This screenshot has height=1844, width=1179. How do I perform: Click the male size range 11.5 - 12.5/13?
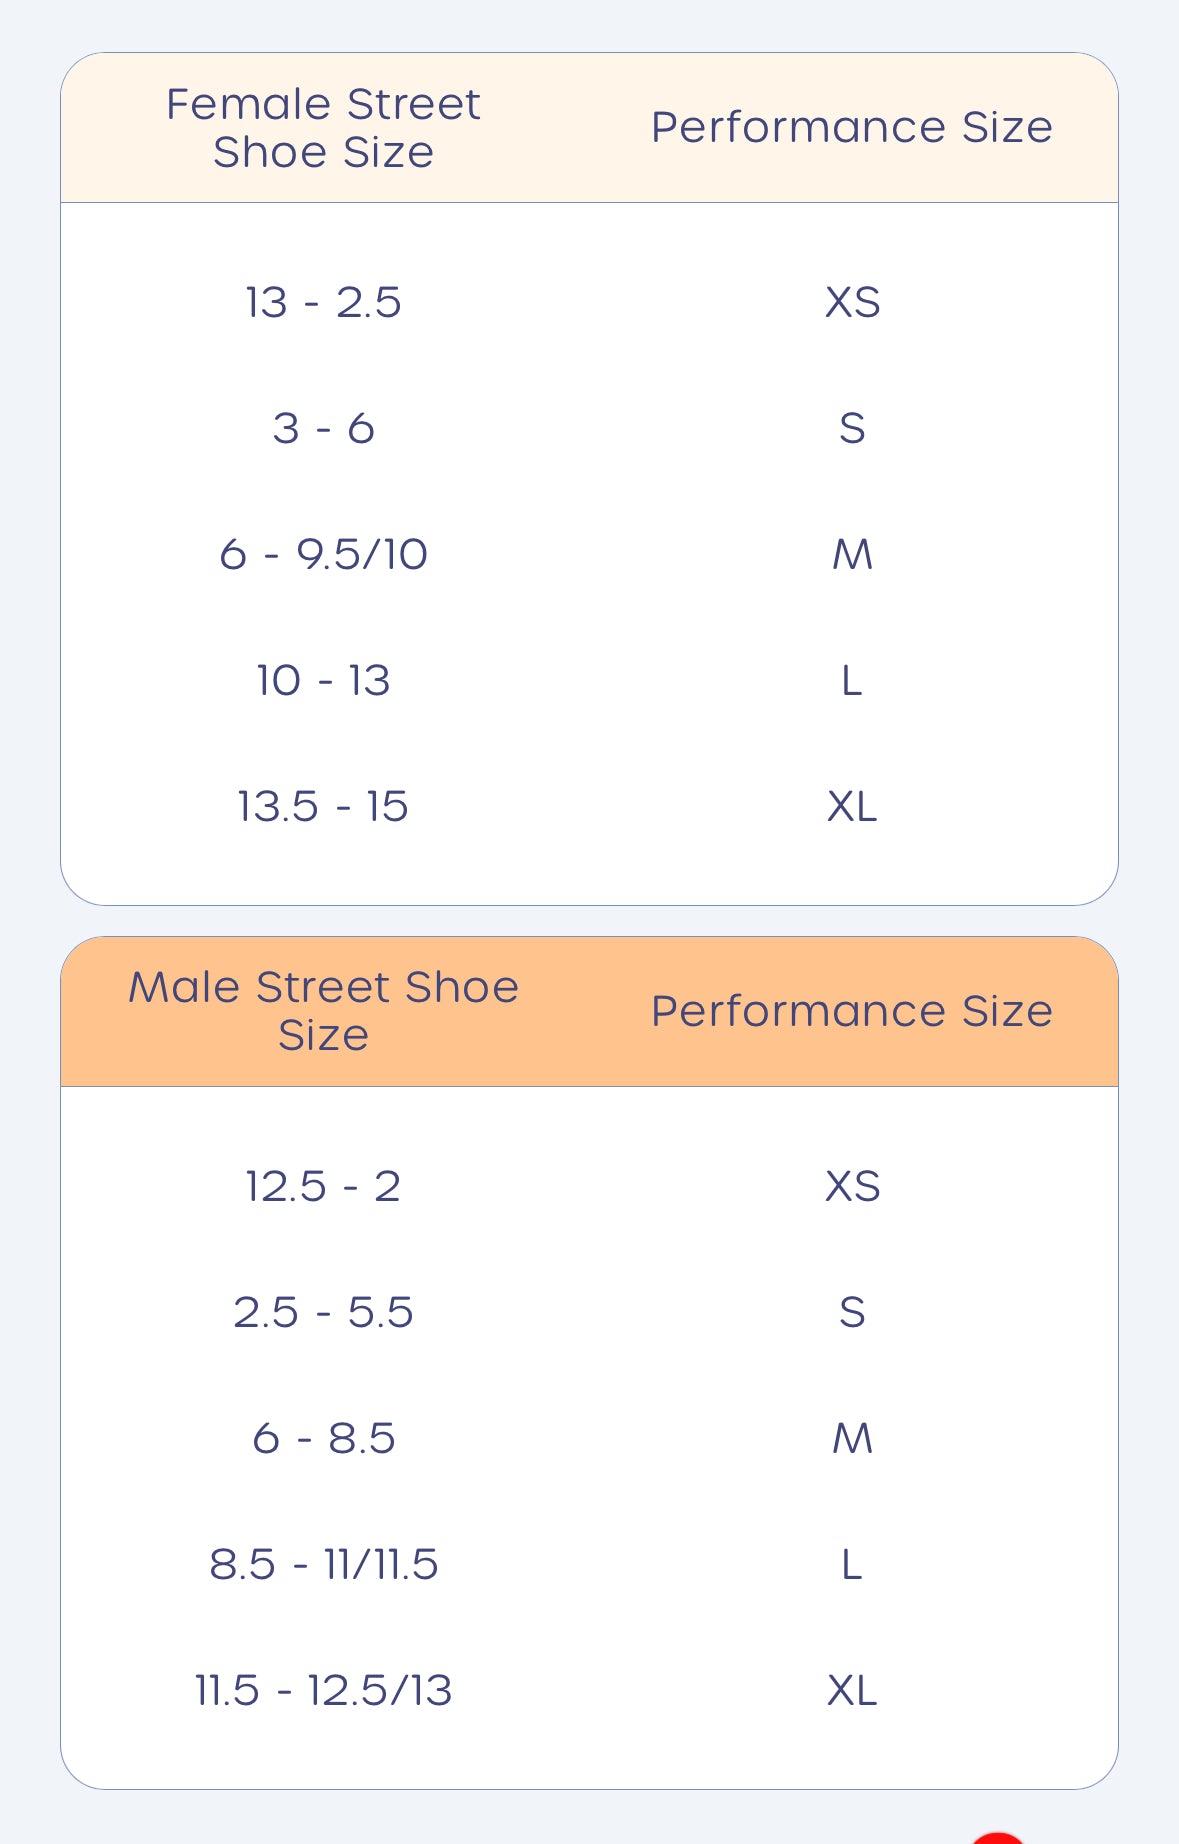pos(323,1690)
